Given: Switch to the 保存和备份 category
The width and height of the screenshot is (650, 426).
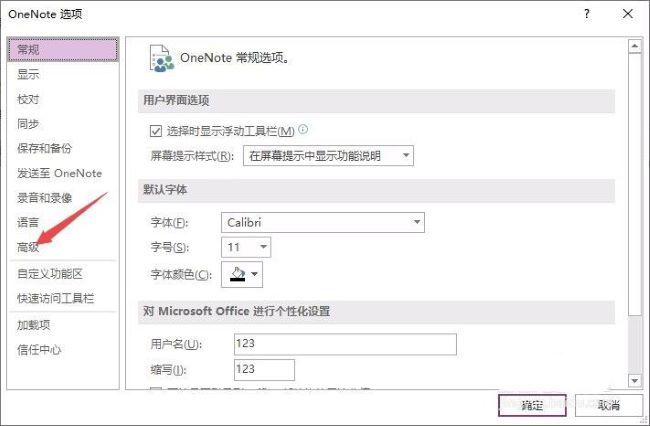Looking at the screenshot, I should pos(44,148).
